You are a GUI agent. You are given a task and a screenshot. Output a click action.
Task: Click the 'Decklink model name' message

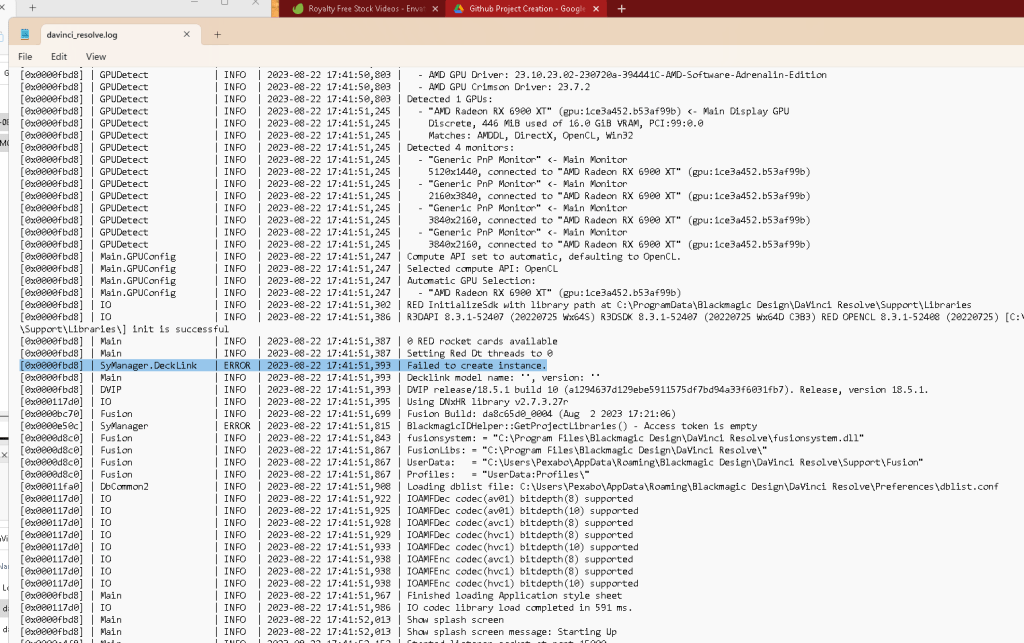point(504,377)
